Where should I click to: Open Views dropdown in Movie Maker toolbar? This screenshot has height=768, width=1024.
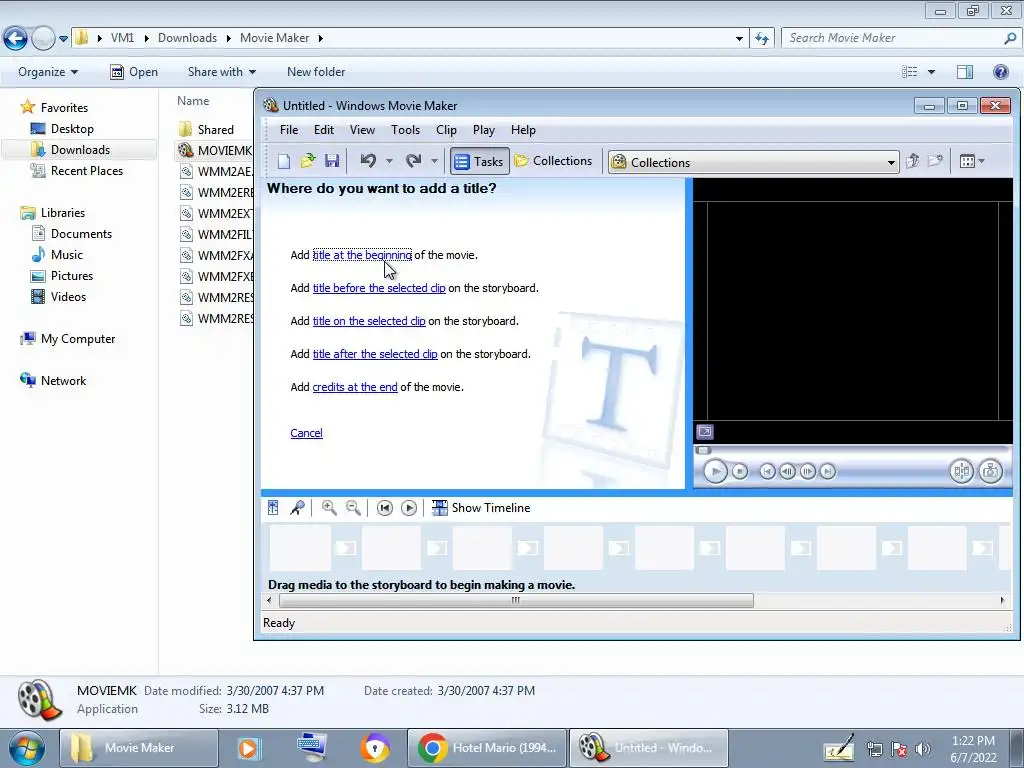pos(972,161)
